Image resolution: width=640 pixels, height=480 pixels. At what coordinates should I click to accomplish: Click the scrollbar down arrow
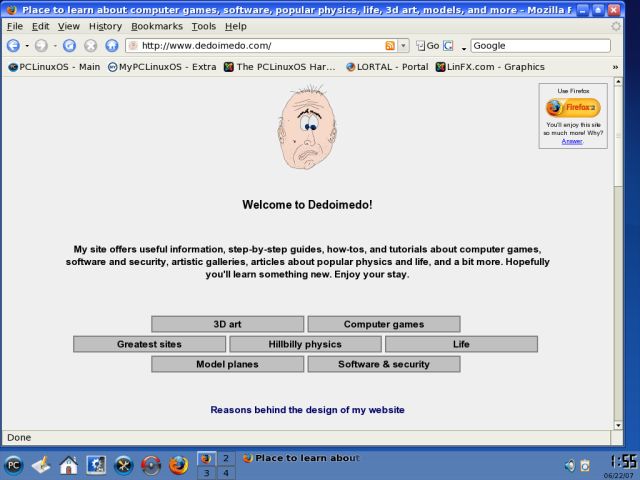tap(618, 425)
